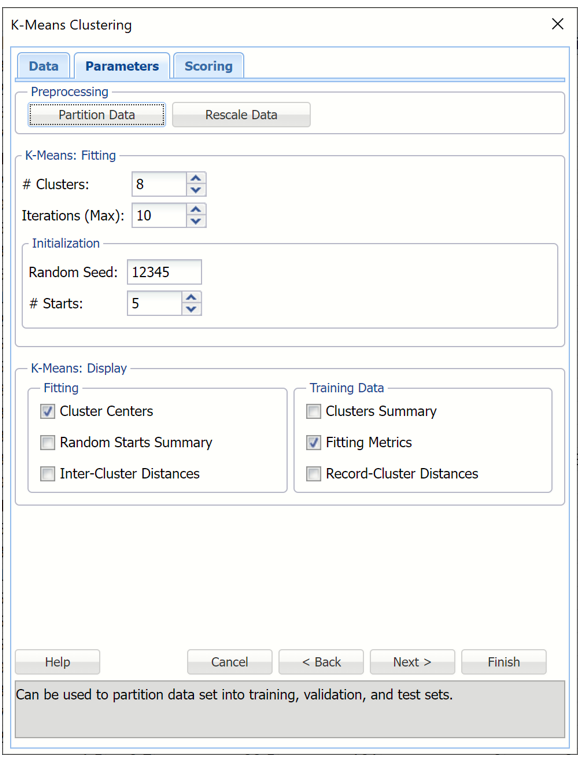Enable Inter-Cluster Distances checkbox
Screen dimensions: 586x760
(48, 474)
